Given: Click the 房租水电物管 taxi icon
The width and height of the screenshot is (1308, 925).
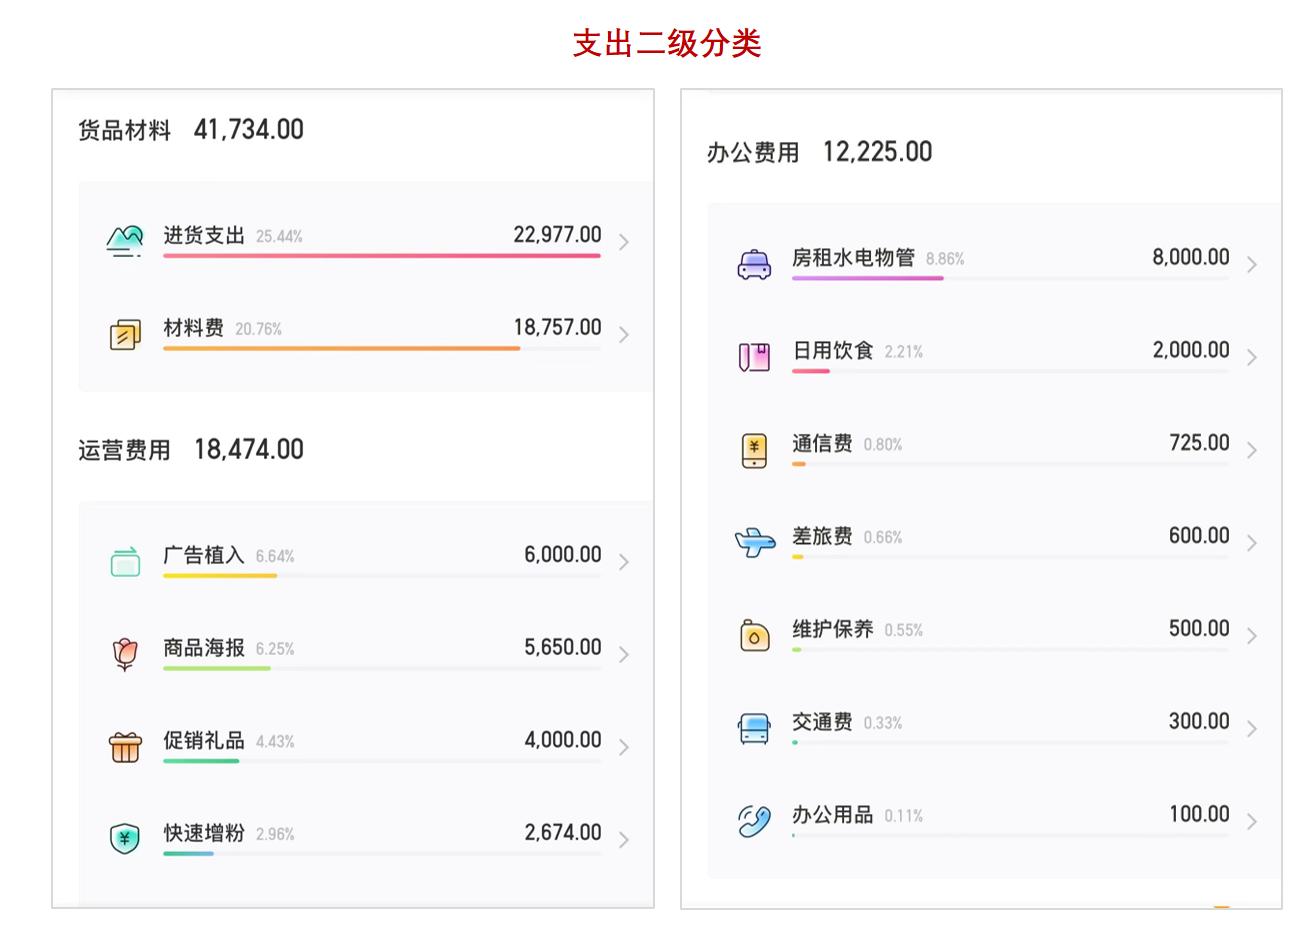Looking at the screenshot, I should pos(754,263).
